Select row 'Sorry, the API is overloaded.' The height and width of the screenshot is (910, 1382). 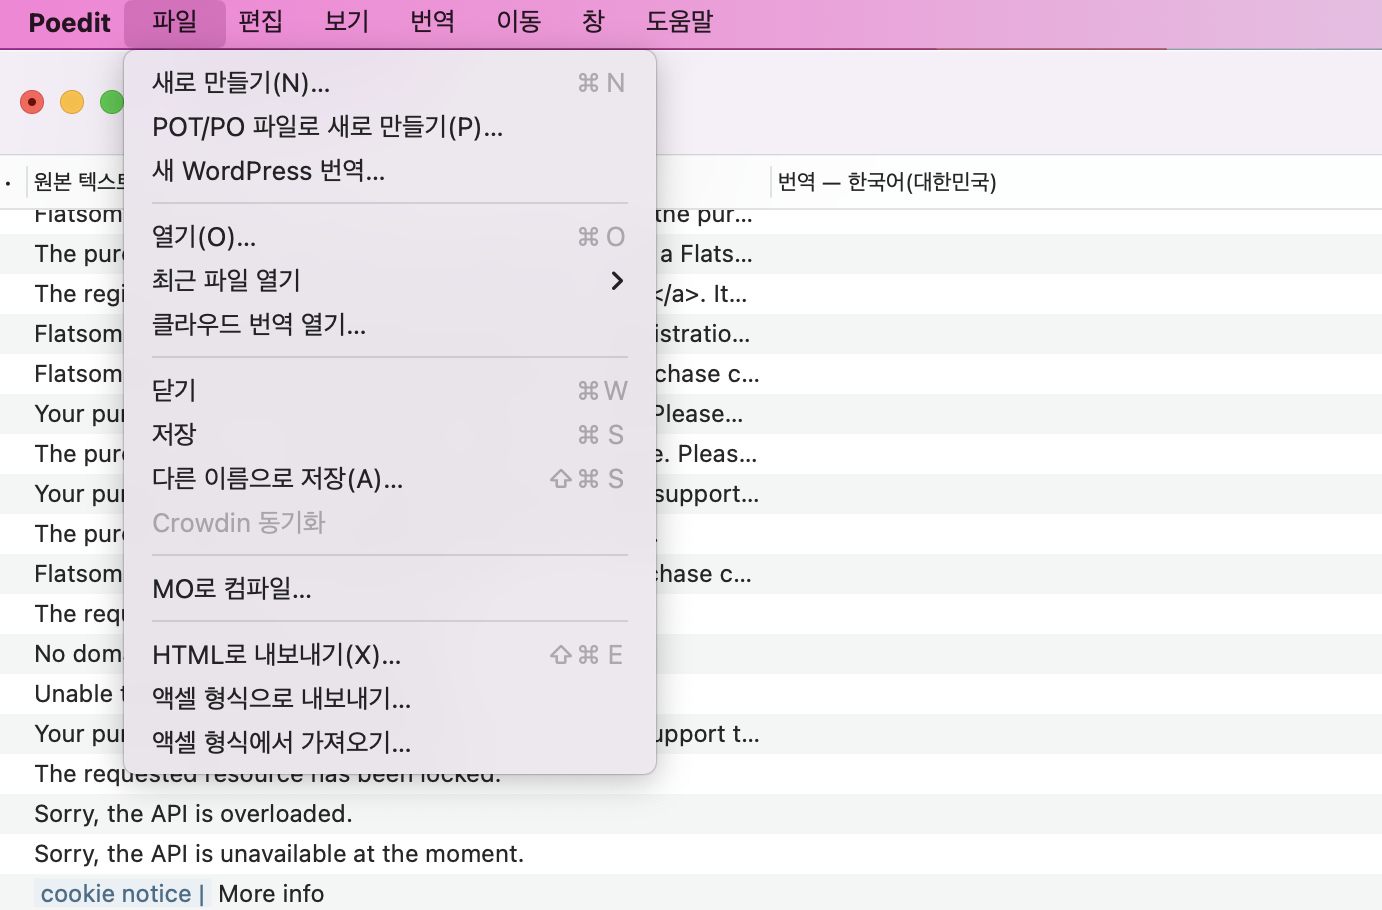[x=193, y=814]
